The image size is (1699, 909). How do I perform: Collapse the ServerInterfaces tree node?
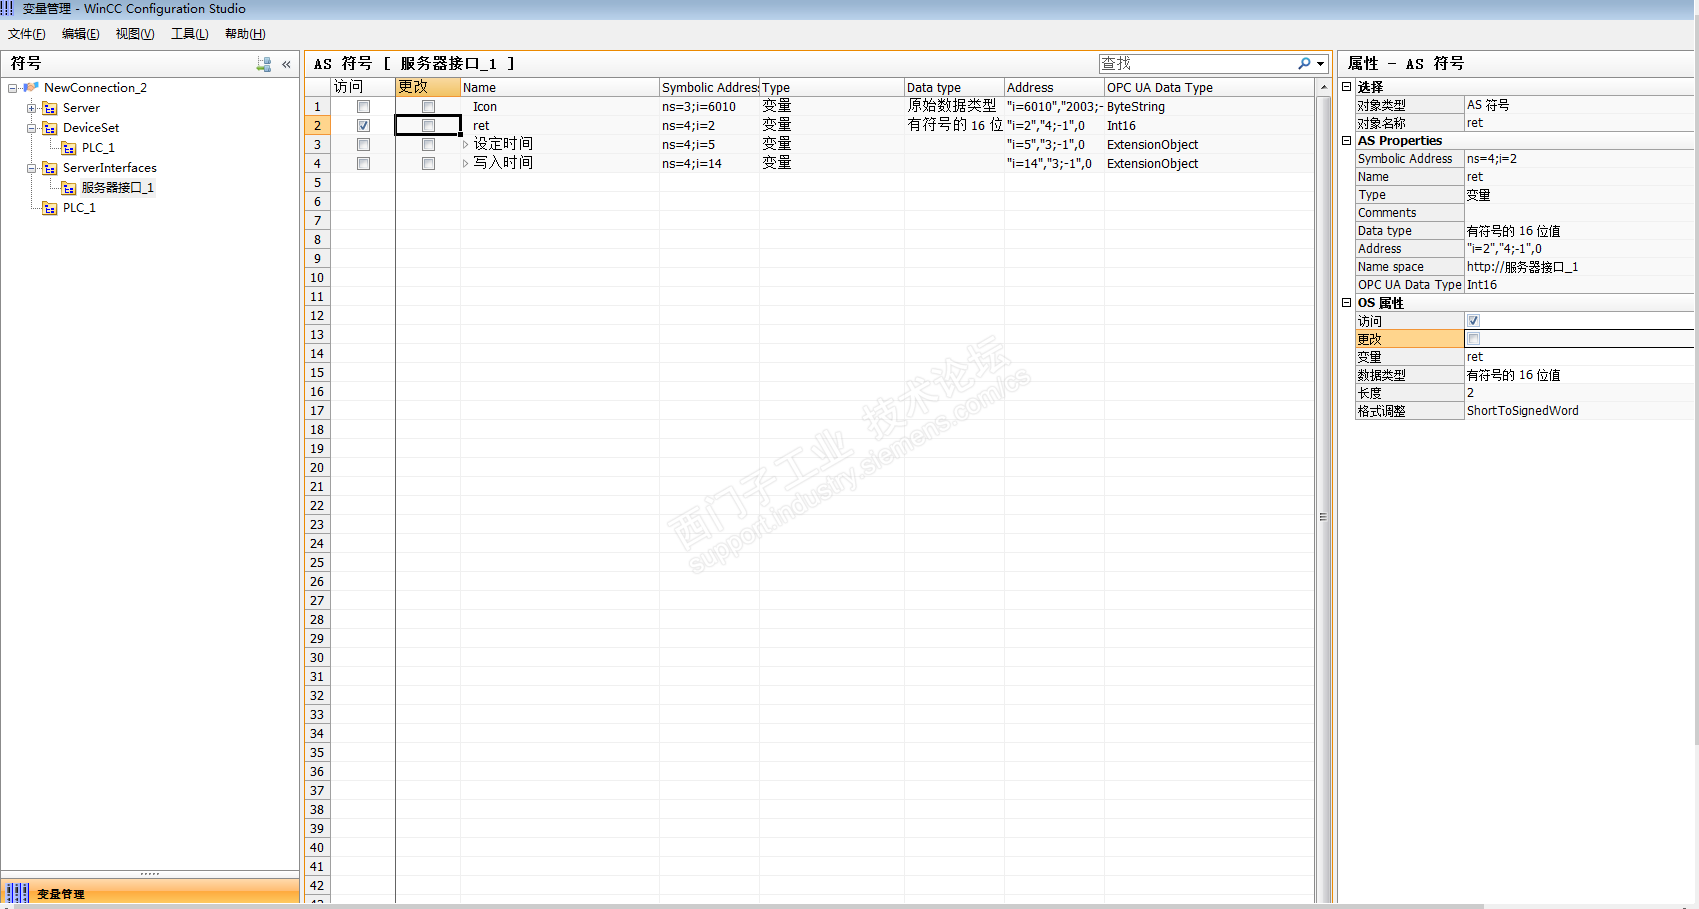(31, 168)
